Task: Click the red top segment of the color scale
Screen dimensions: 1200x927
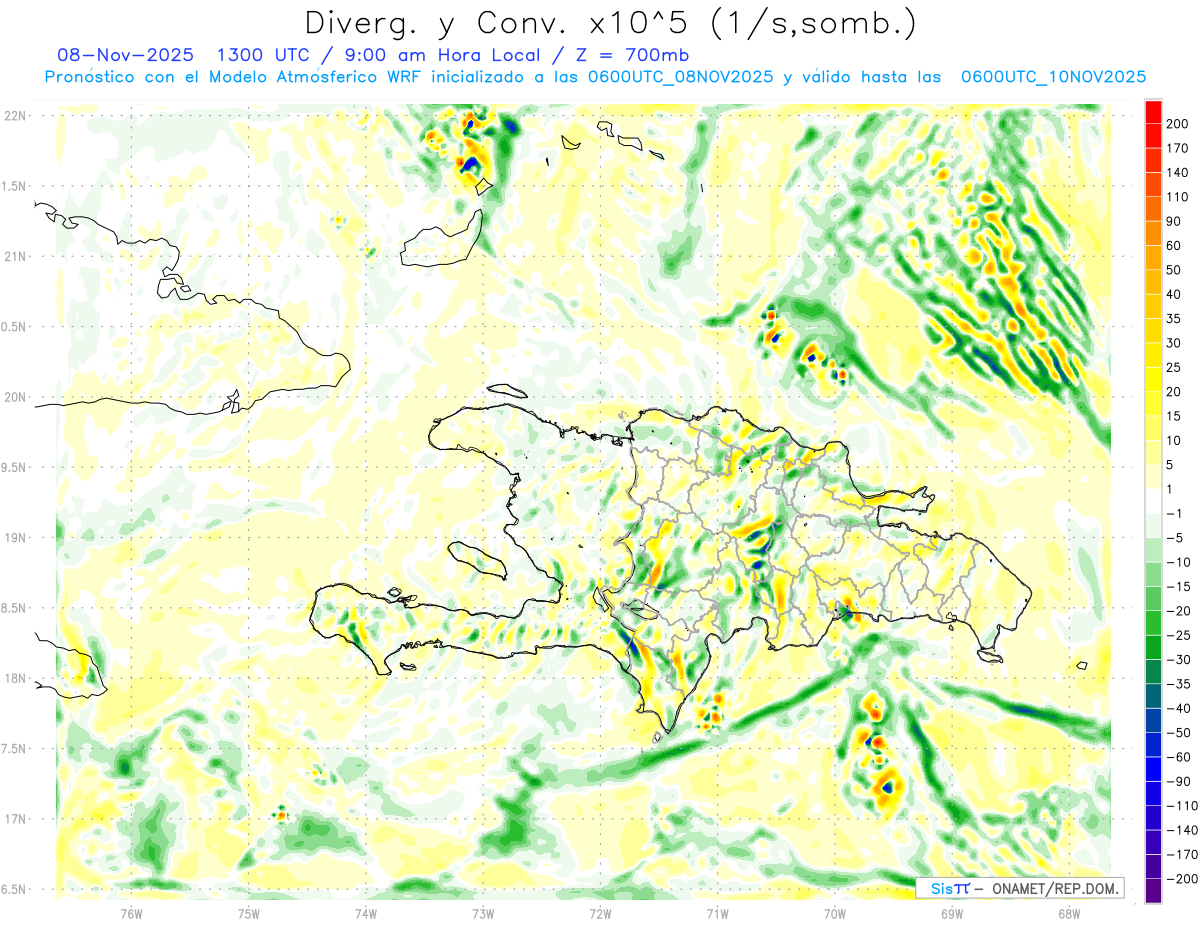Action: click(1153, 112)
